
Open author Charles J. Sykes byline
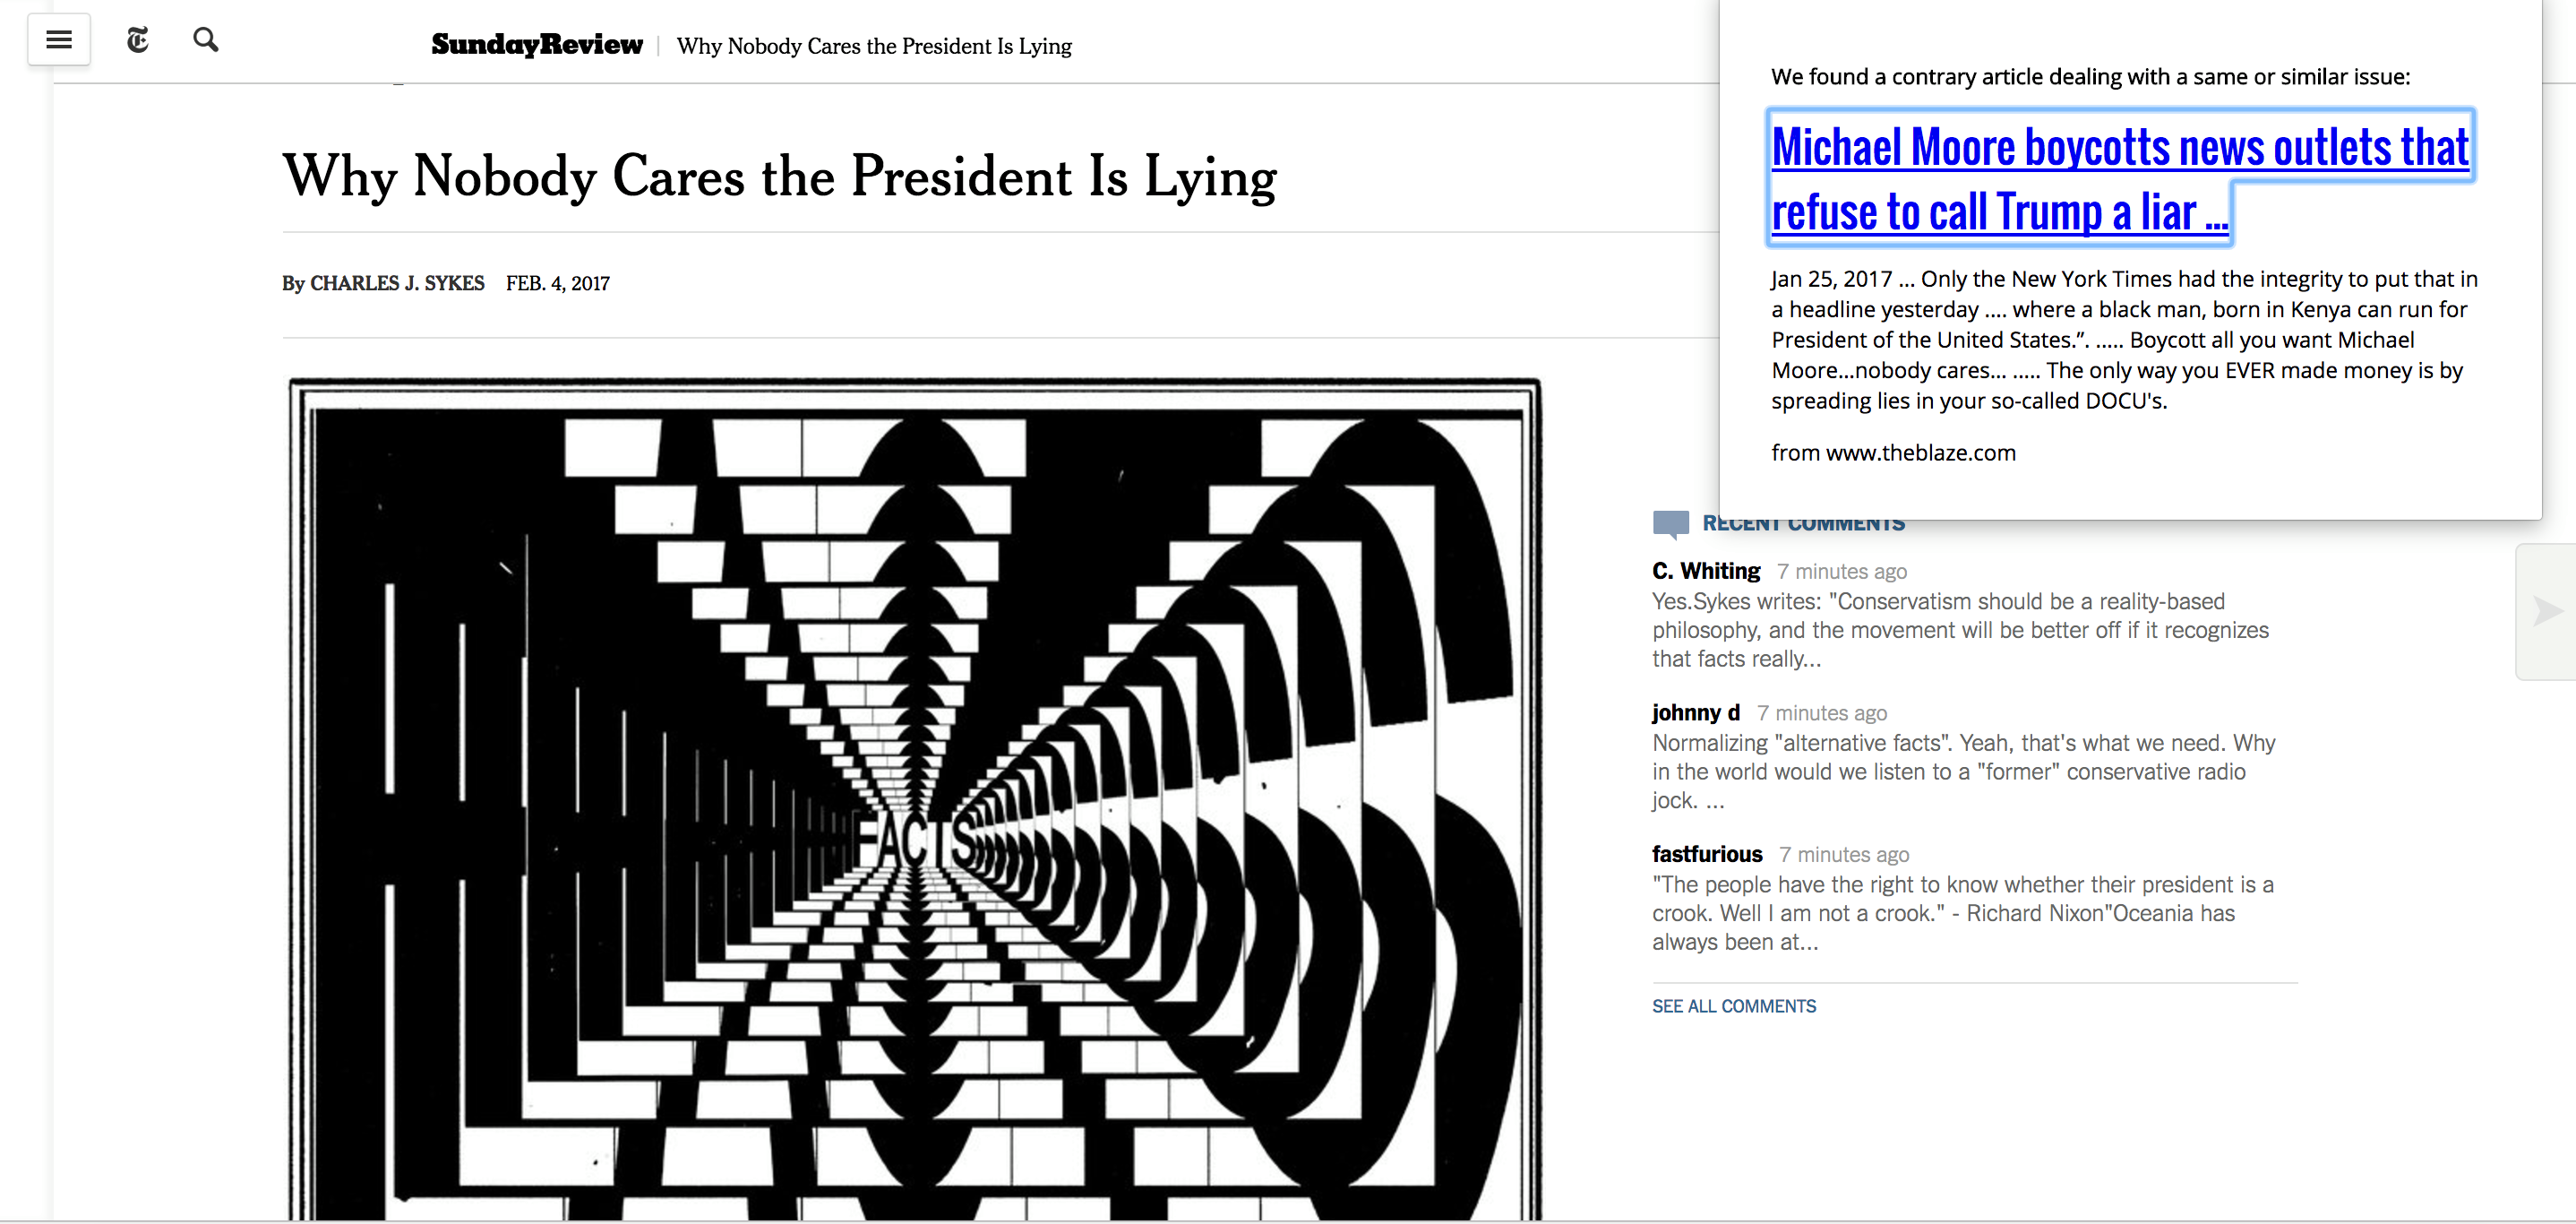tap(397, 283)
